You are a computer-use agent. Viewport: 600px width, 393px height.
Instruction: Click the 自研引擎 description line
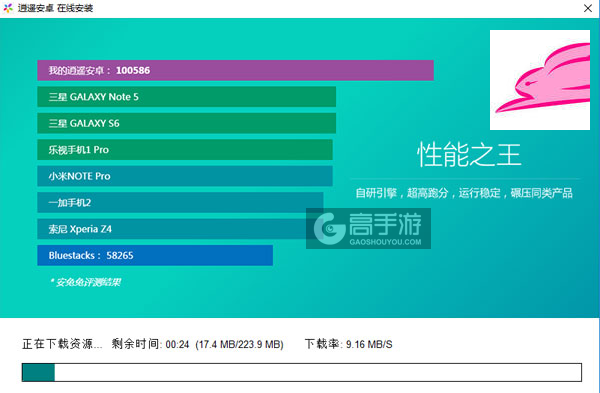pos(464,193)
